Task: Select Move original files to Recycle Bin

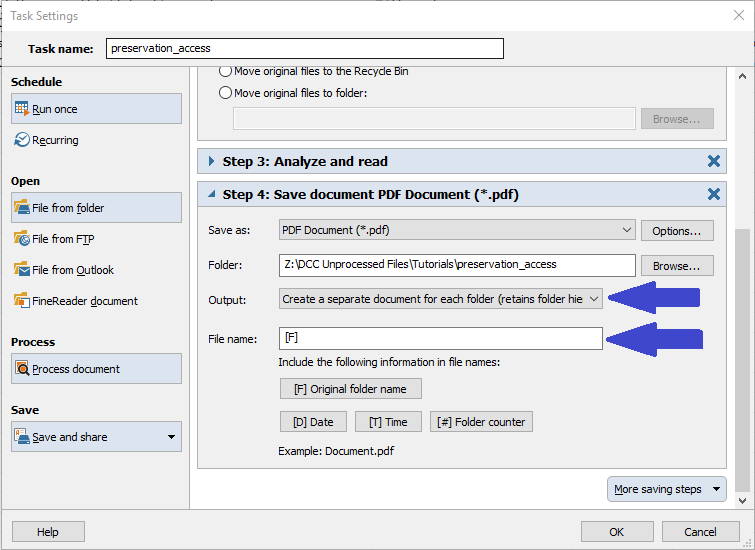Action: pyautogui.click(x=225, y=72)
